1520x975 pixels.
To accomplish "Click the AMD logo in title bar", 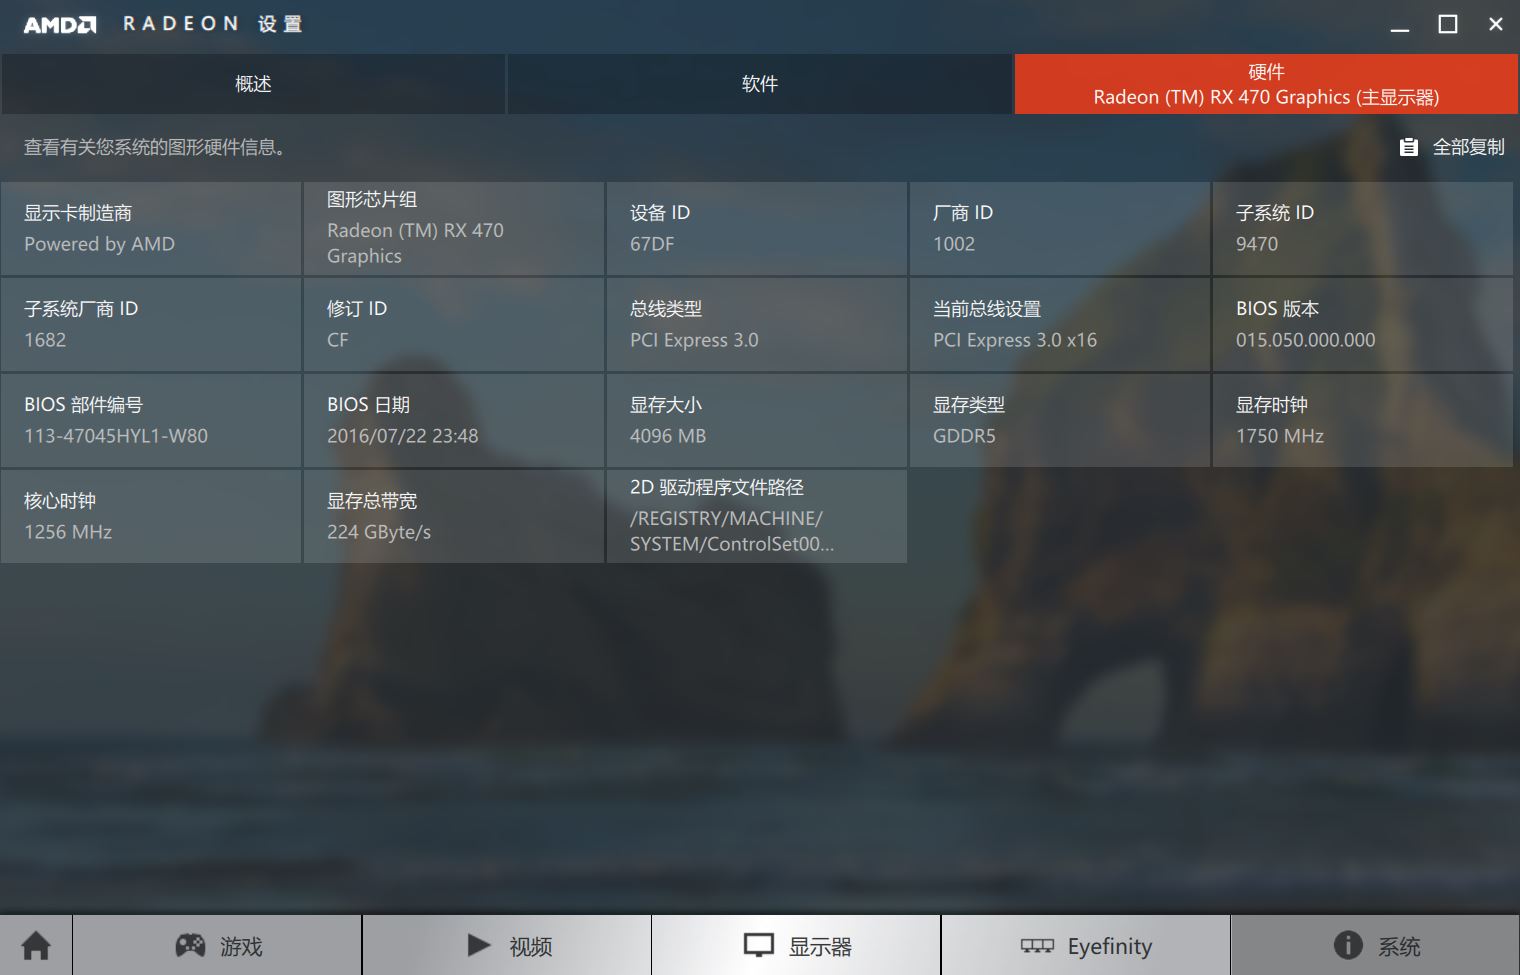I will click(60, 25).
